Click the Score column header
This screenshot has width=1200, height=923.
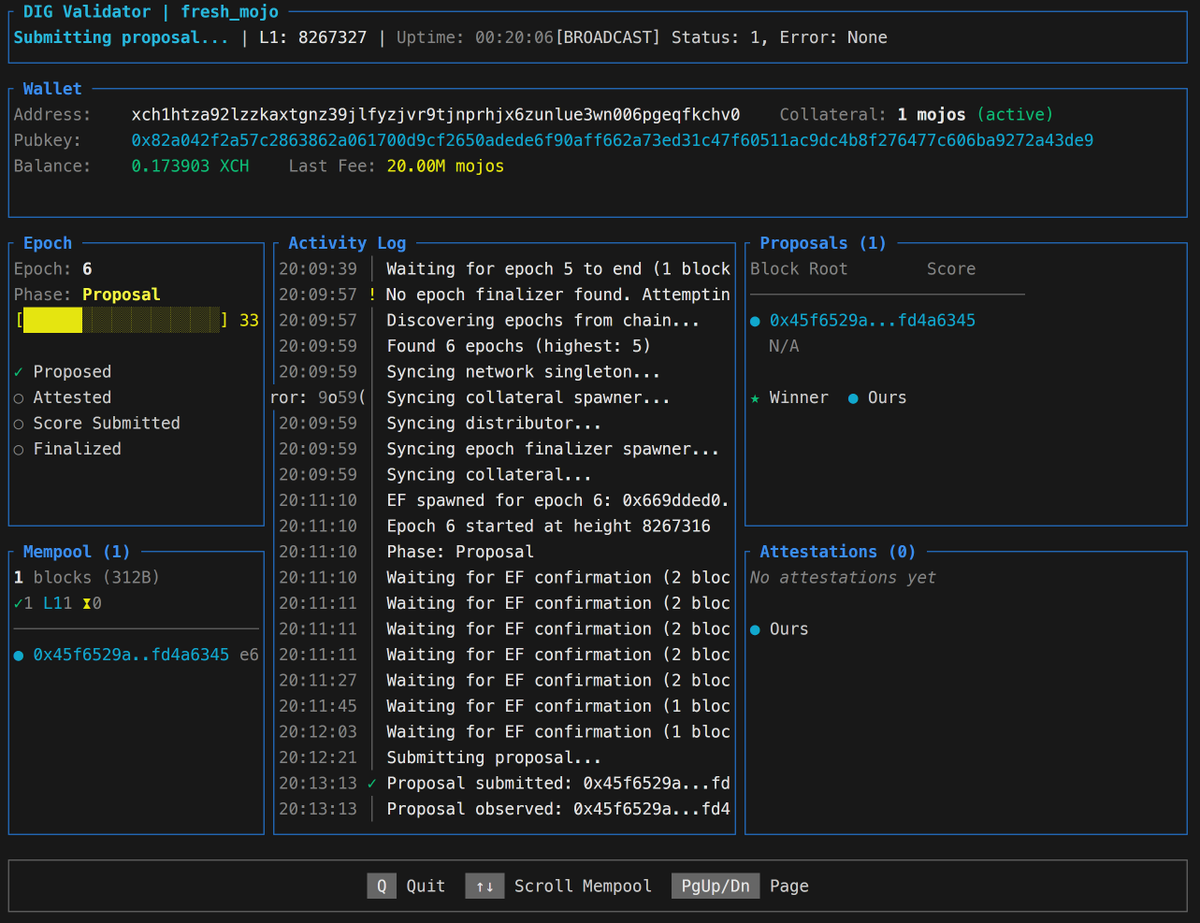pyautogui.click(x=951, y=269)
